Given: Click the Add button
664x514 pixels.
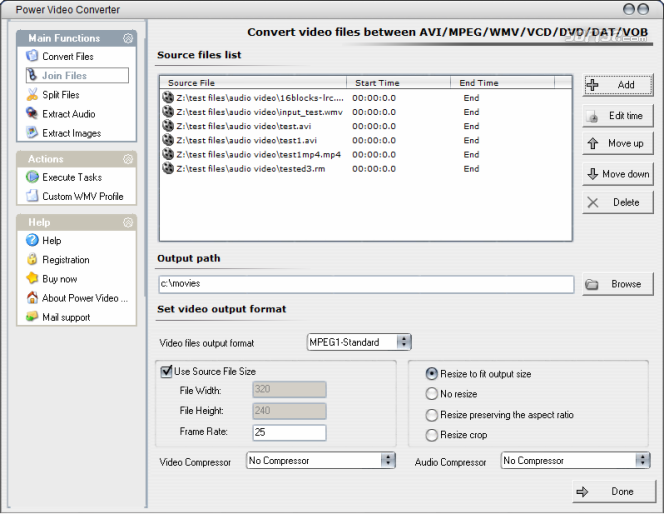Looking at the screenshot, I should click(618, 85).
